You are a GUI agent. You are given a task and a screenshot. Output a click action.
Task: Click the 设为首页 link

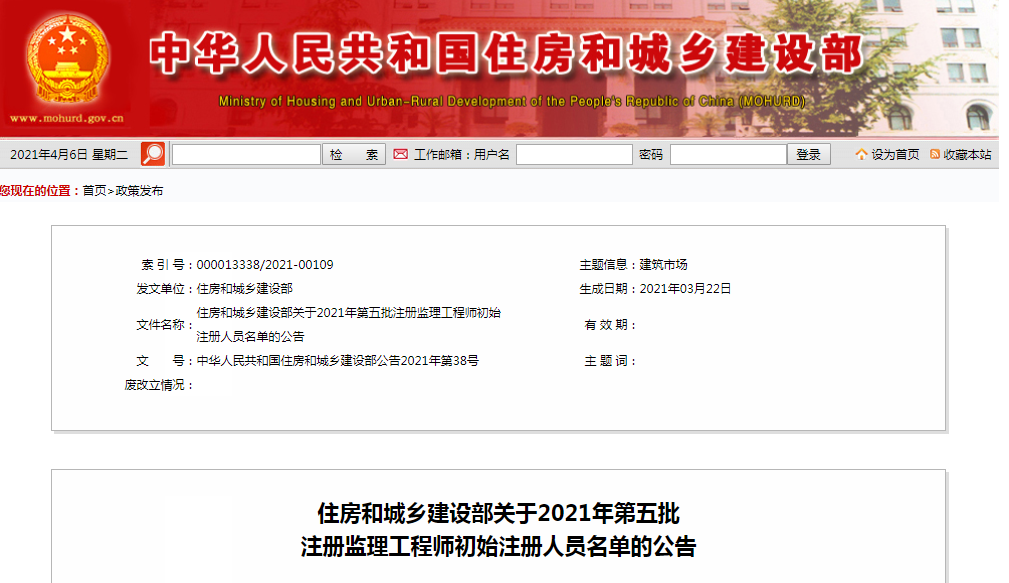pos(895,154)
